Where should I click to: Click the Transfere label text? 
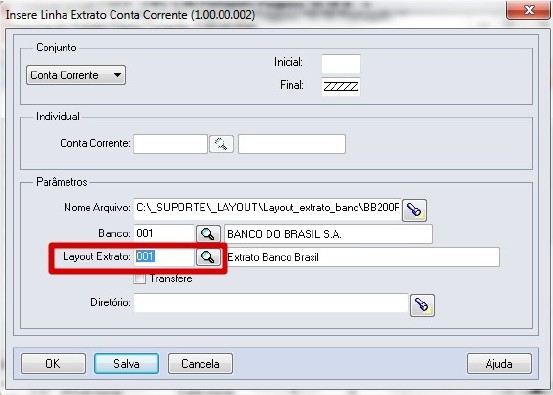point(171,279)
